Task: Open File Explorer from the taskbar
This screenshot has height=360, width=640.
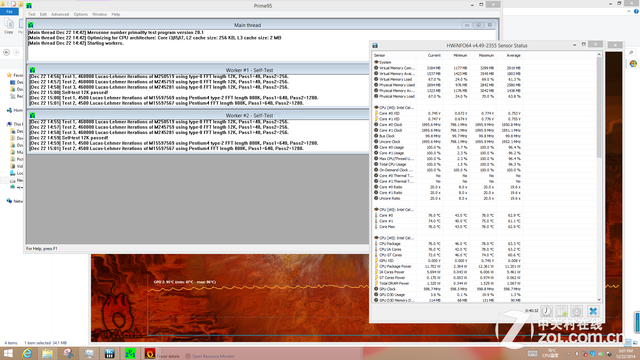Action: [47, 353]
